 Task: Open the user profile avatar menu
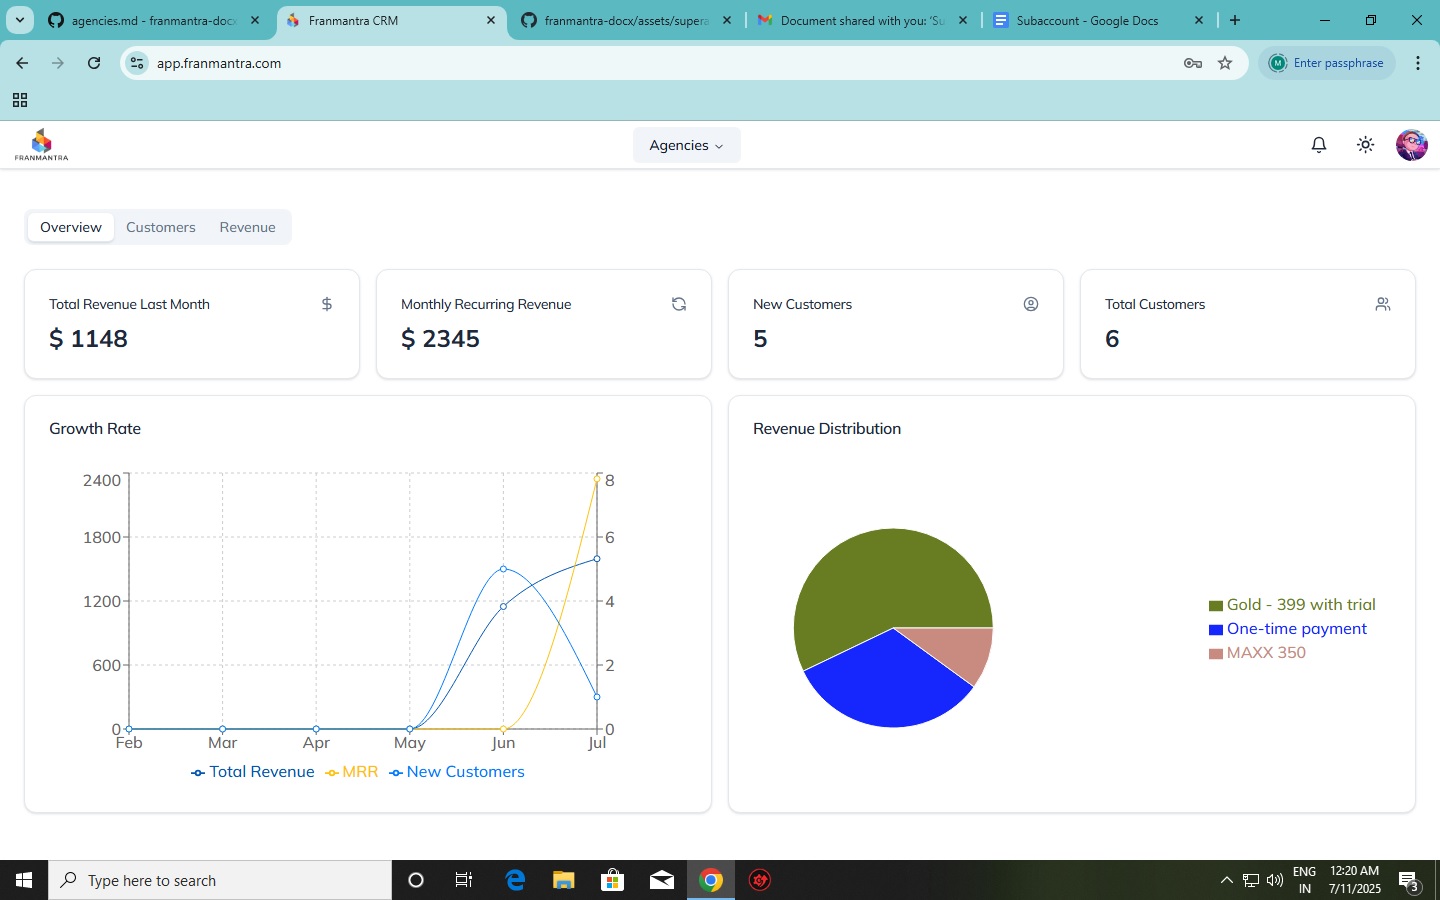point(1411,145)
